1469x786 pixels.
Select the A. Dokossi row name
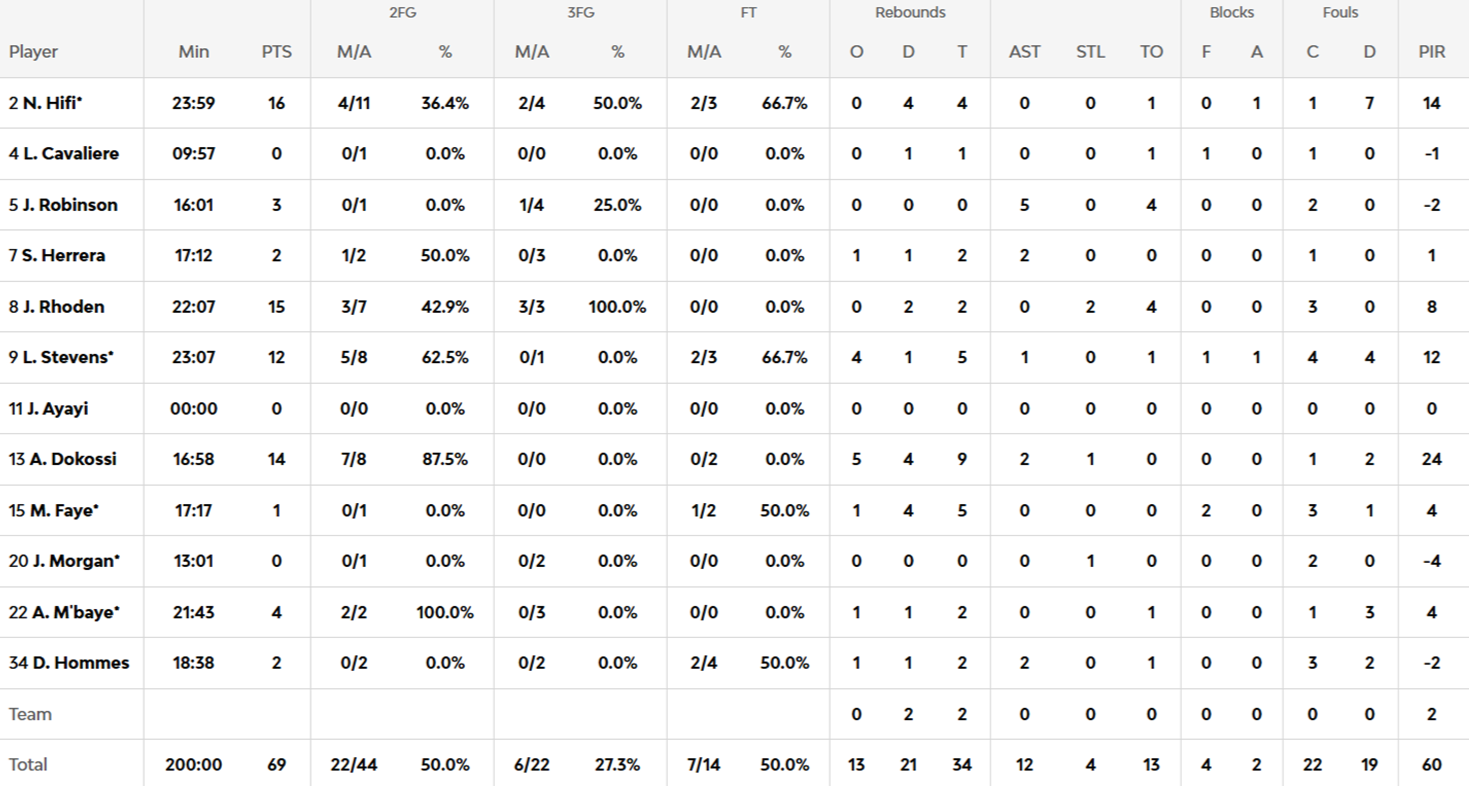[72, 460]
